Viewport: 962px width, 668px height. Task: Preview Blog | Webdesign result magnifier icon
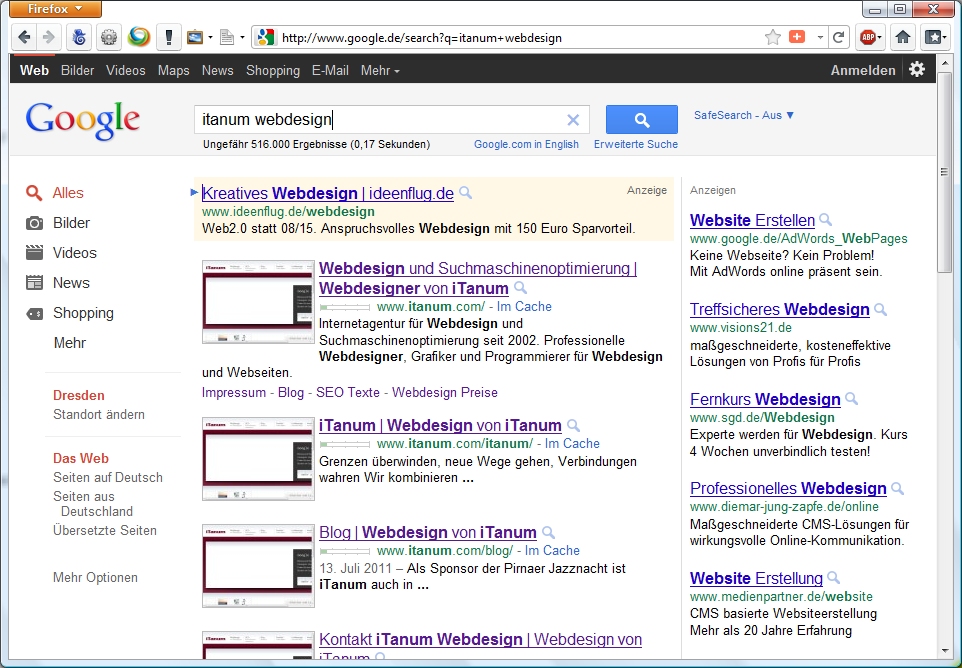point(549,532)
